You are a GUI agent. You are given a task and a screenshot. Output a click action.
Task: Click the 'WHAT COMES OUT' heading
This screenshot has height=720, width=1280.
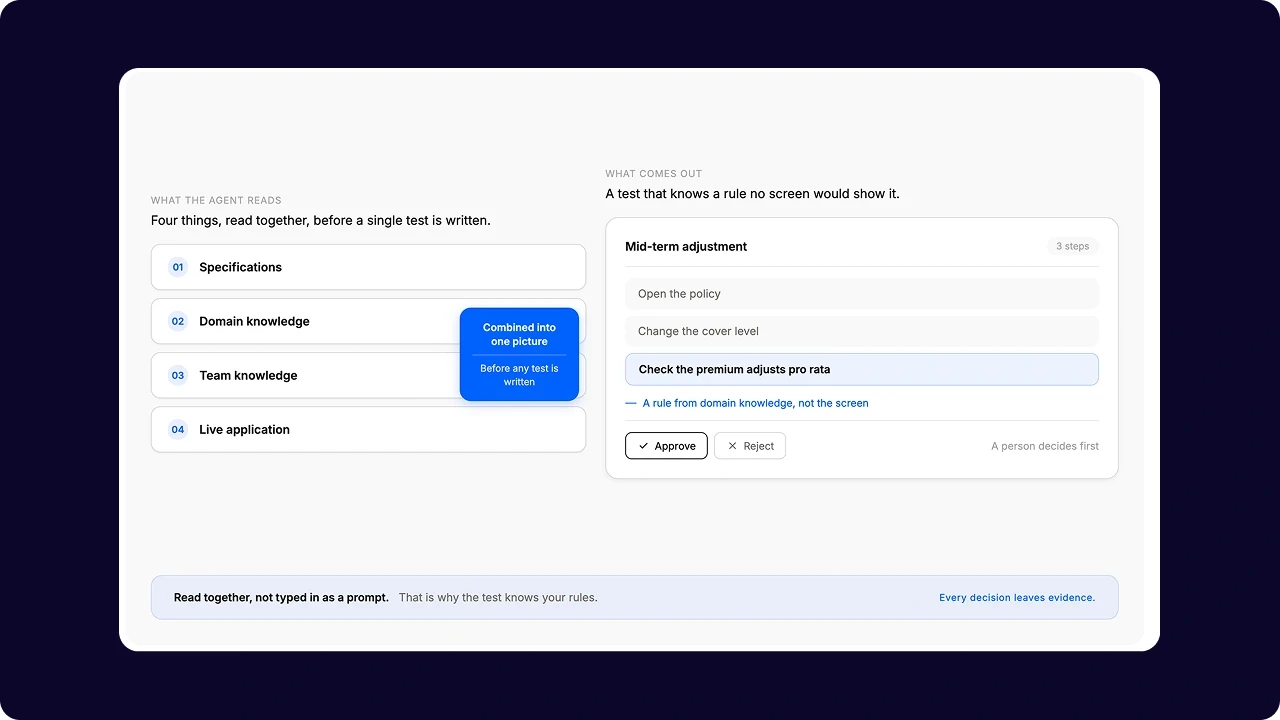pos(654,174)
